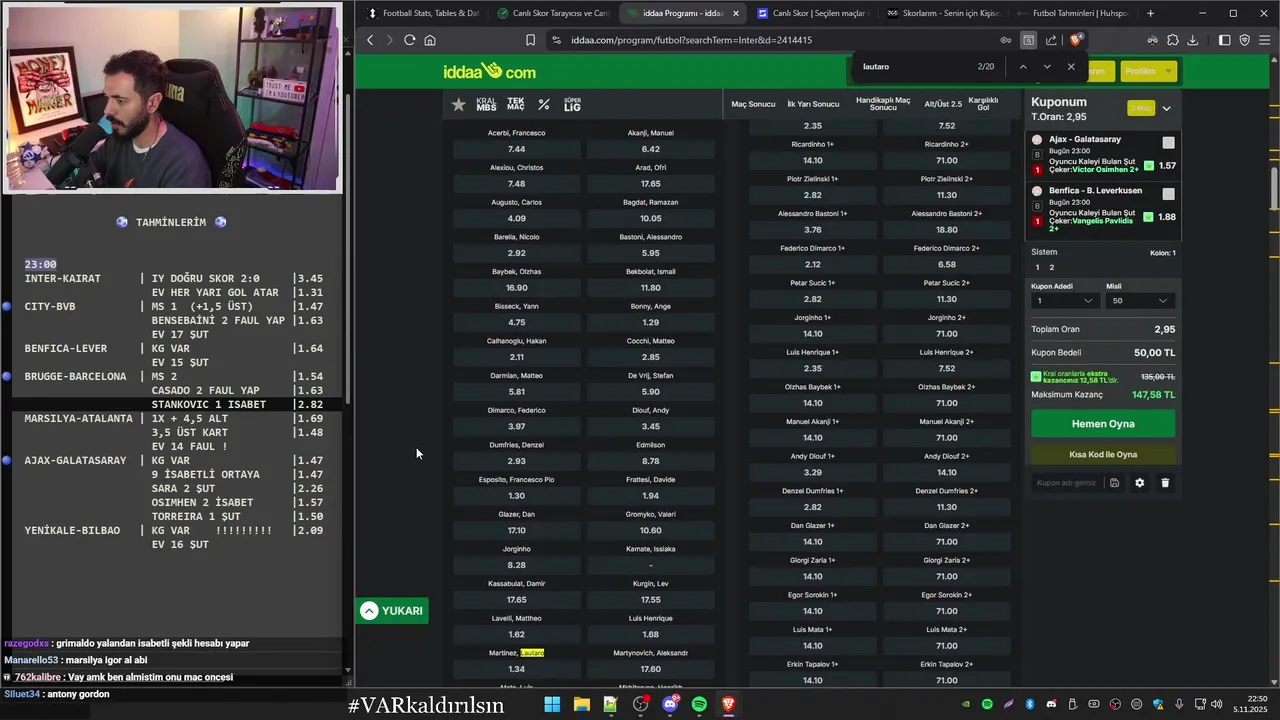Select system option 1
Image resolution: width=1280 pixels, height=720 pixels.
click(1037, 268)
